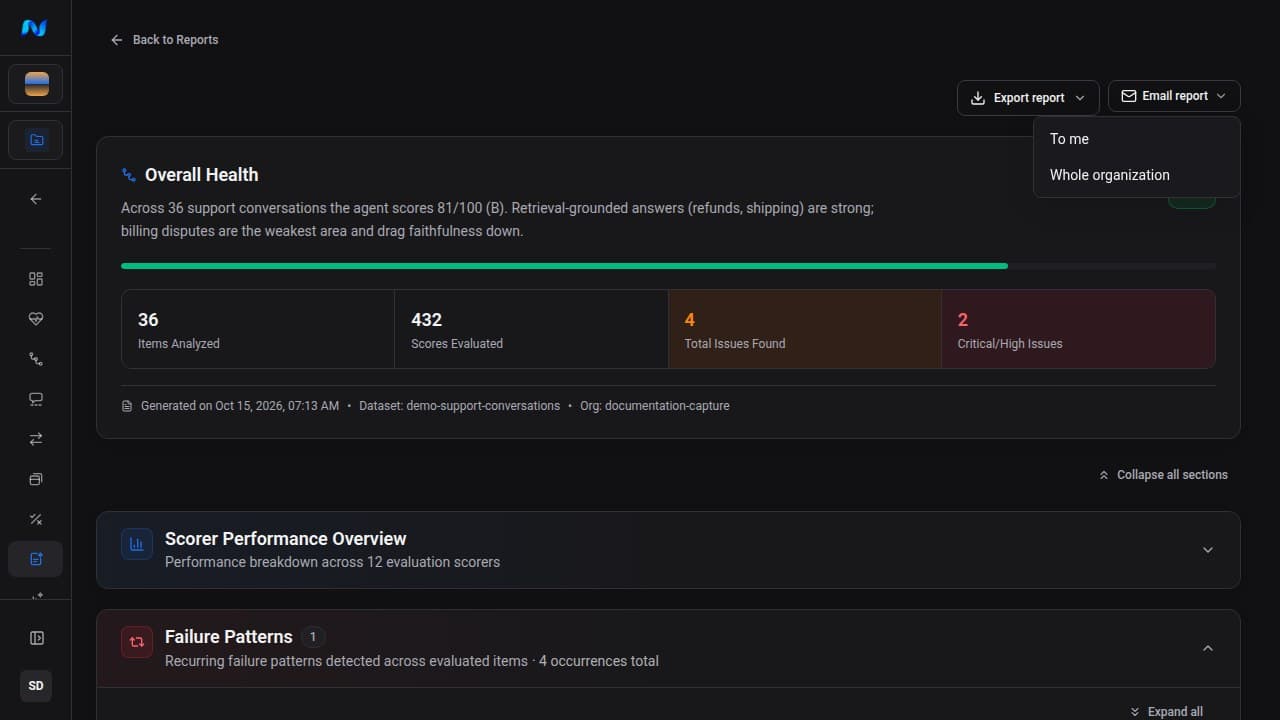Click the Scorer Performance bar chart icon

137,545
